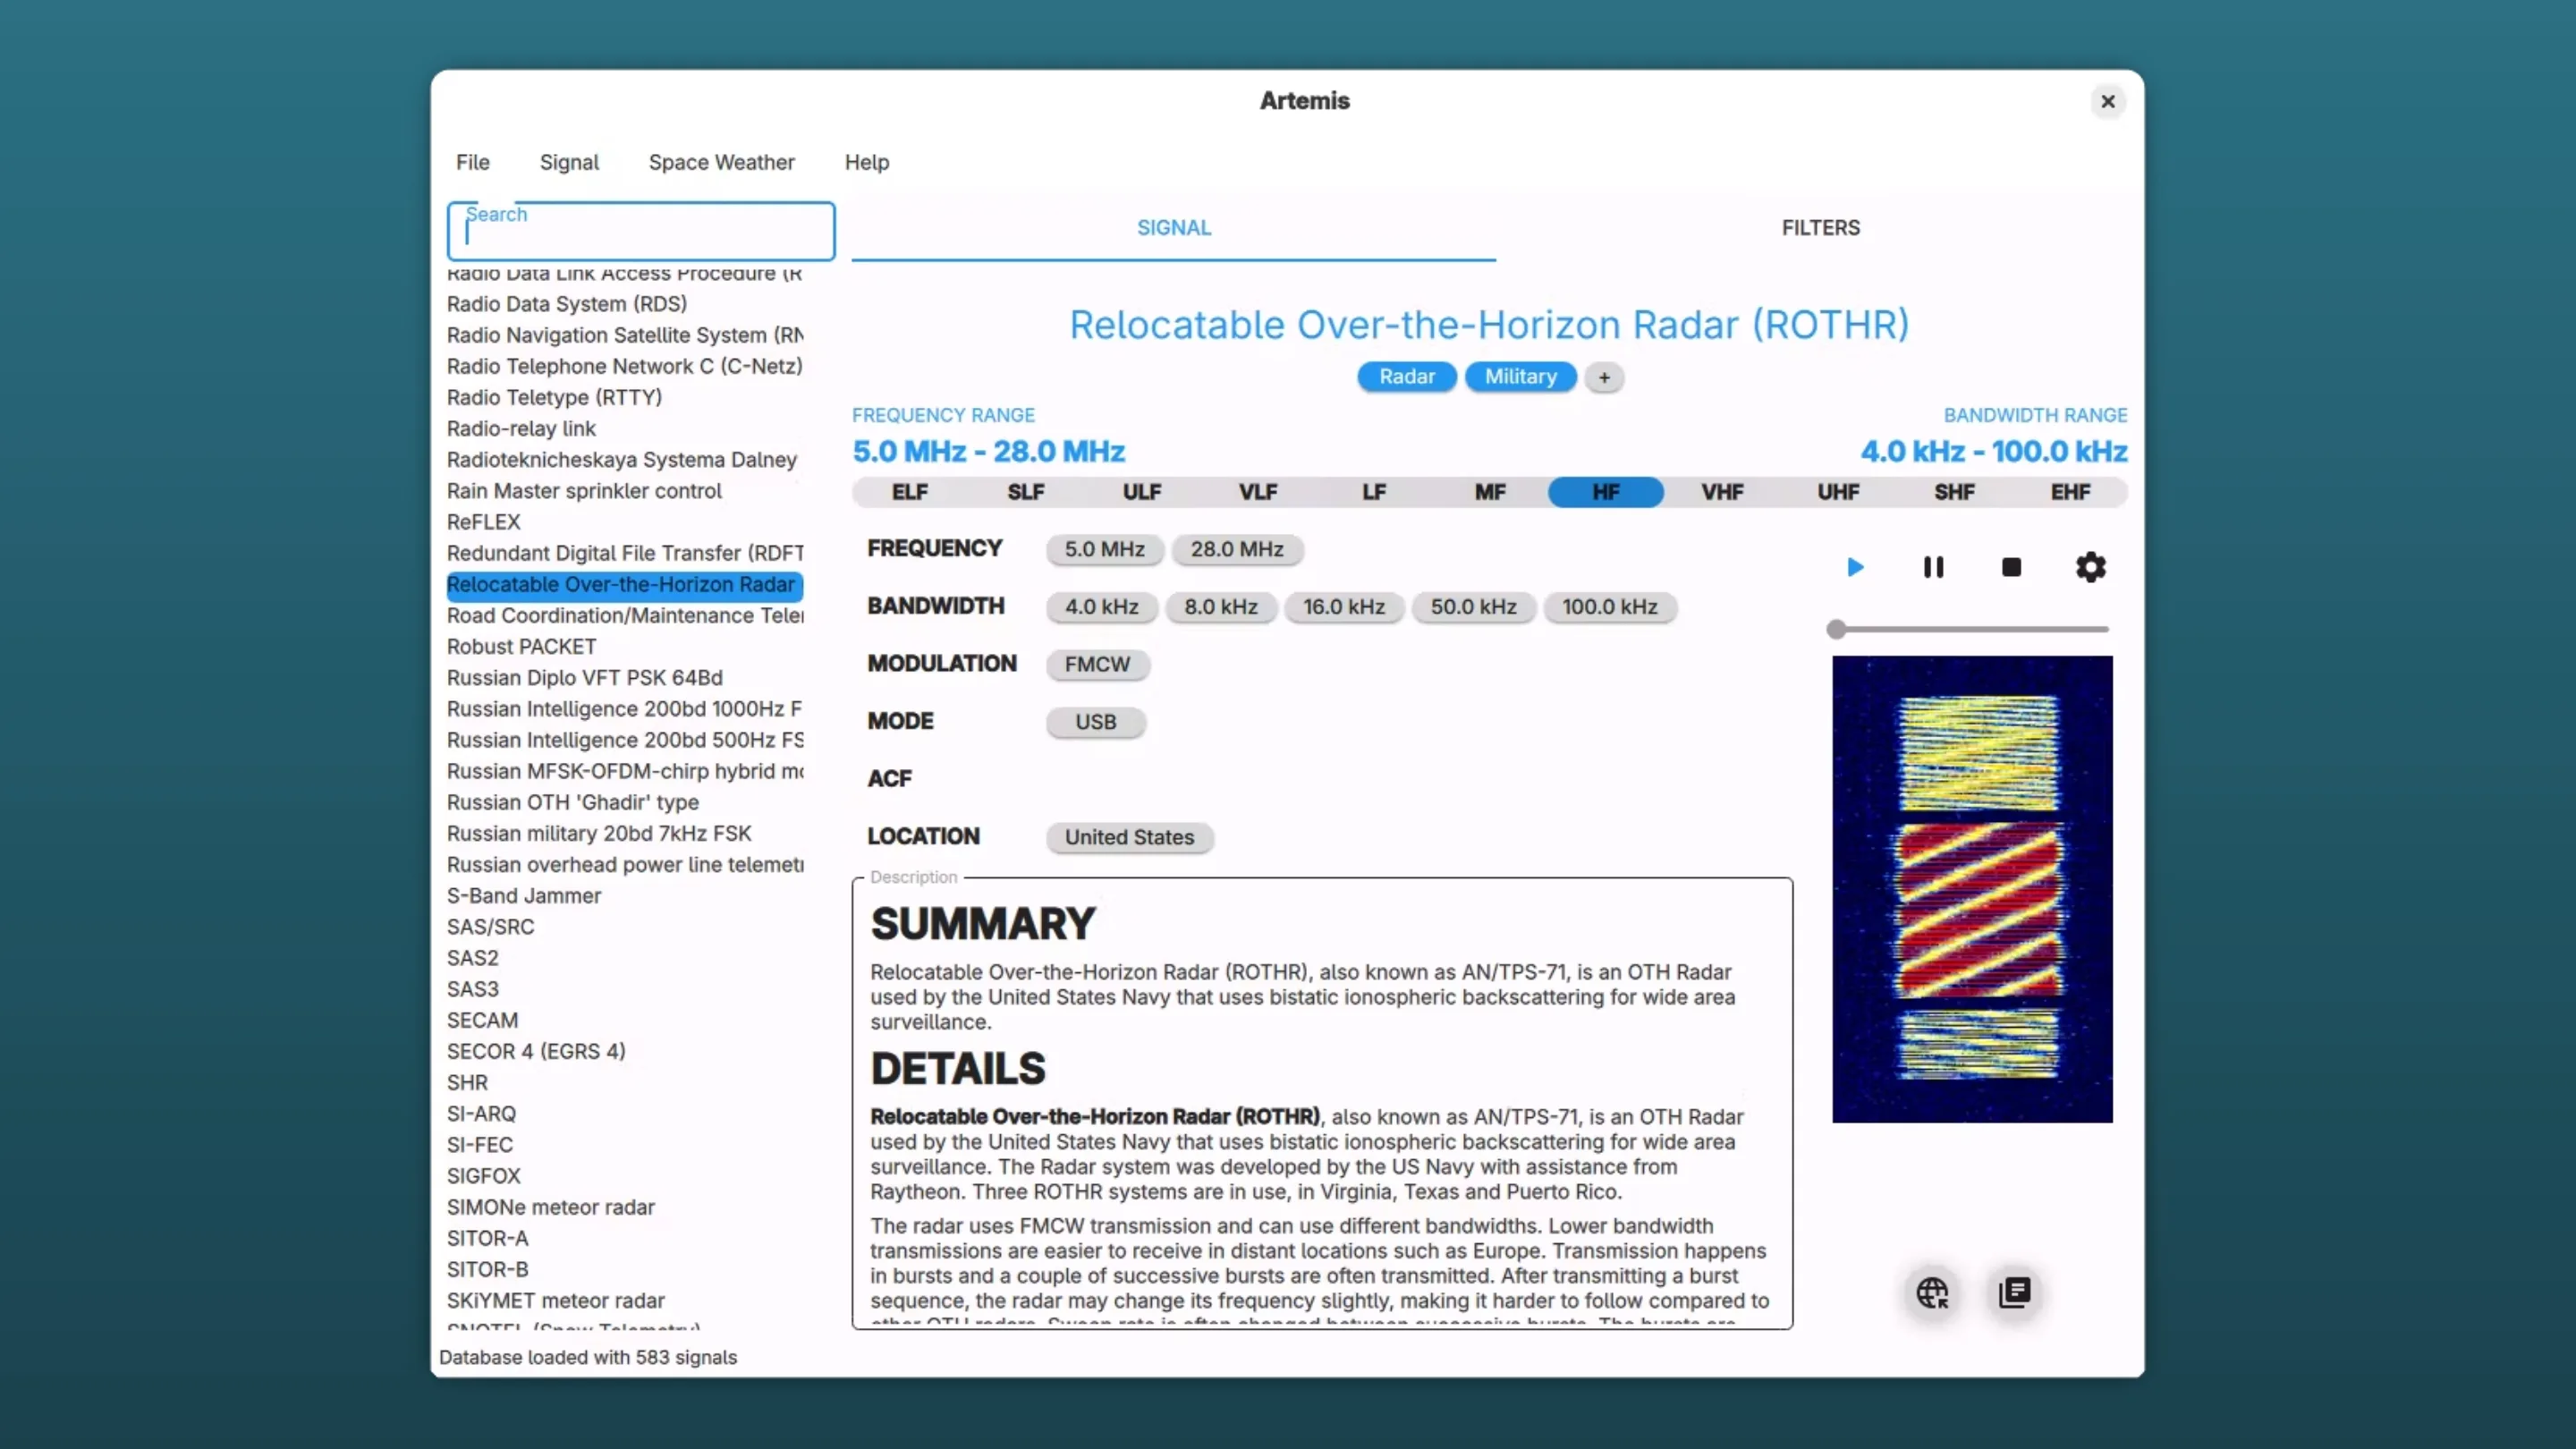Select Radio Telephone Network C (C-Netz)

pyautogui.click(x=625, y=366)
